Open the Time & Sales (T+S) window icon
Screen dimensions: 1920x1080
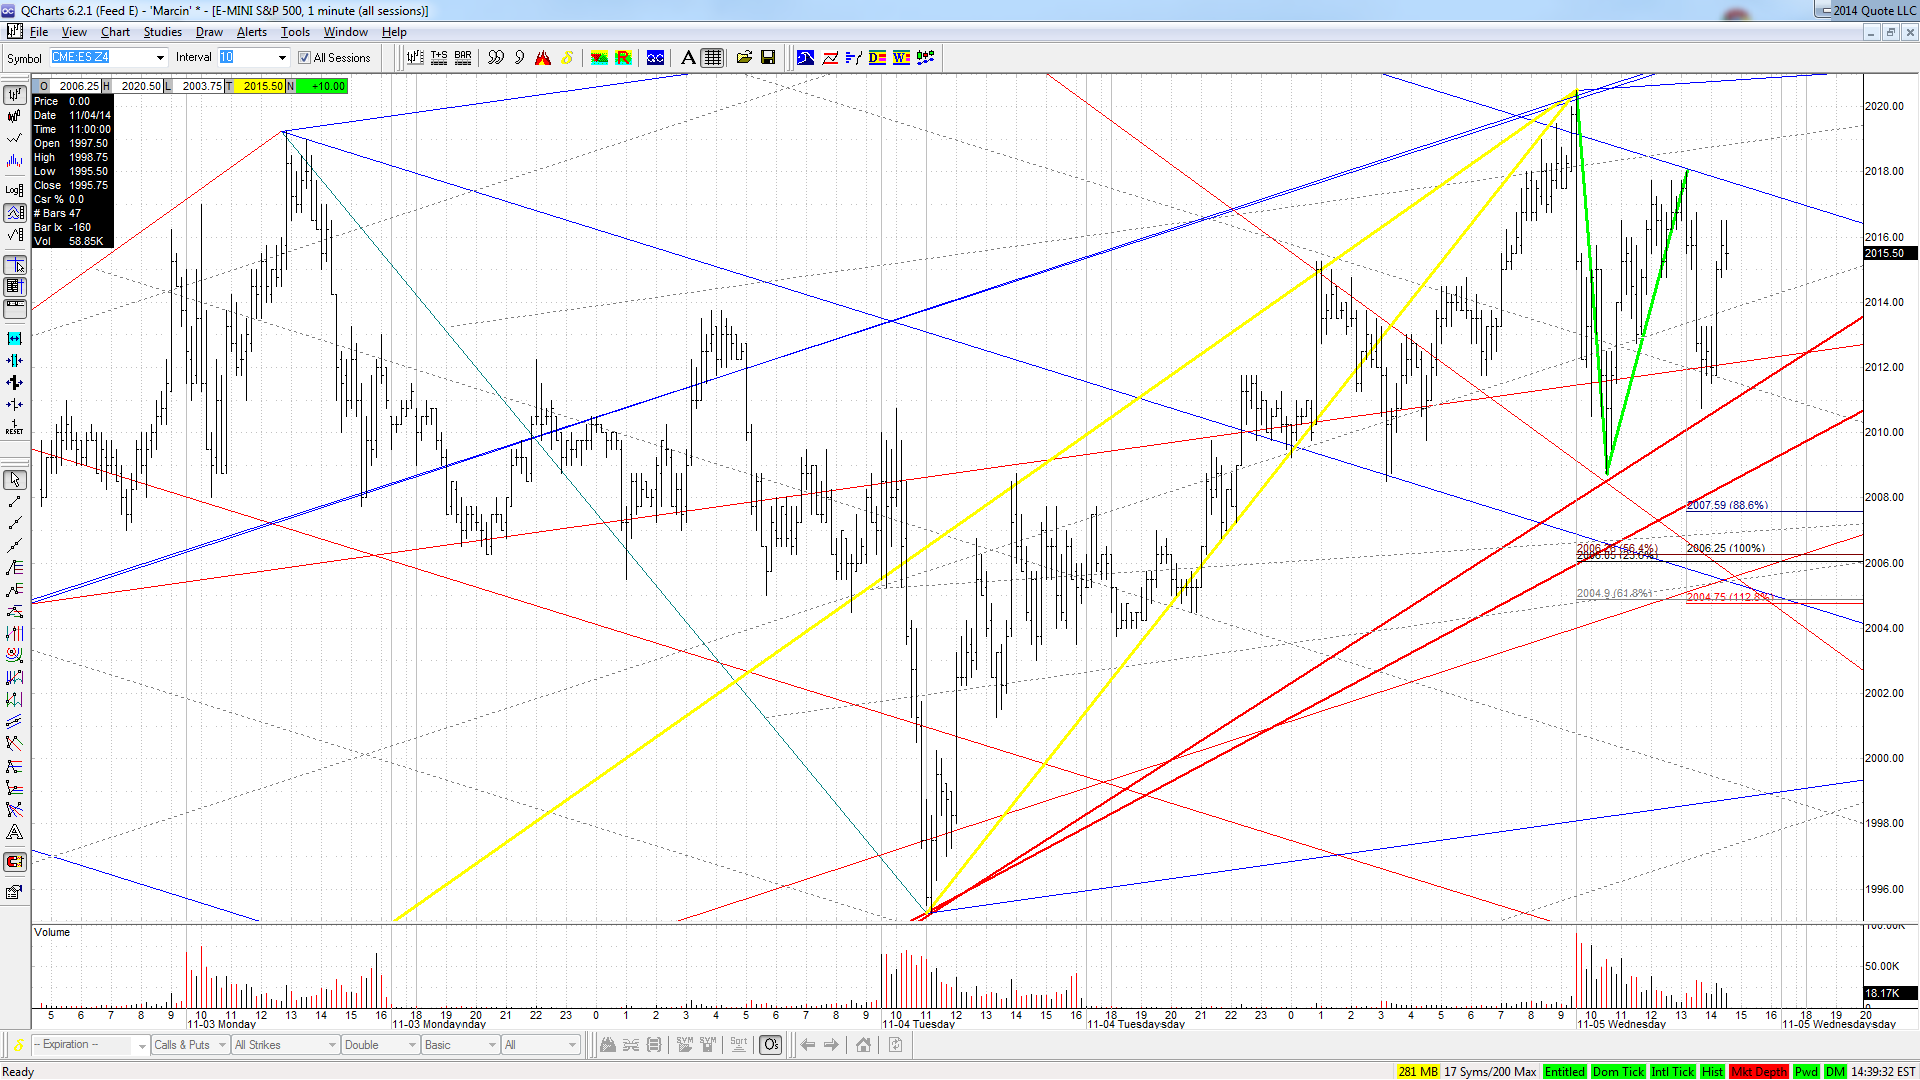439,58
